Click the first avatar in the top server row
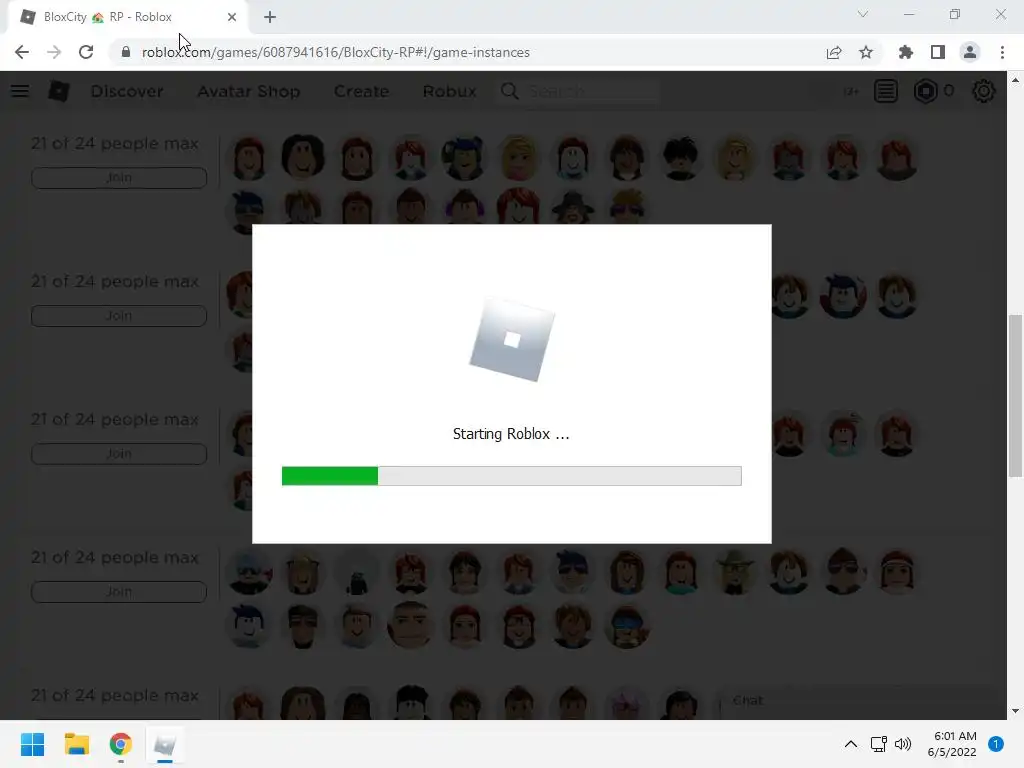 click(x=249, y=159)
